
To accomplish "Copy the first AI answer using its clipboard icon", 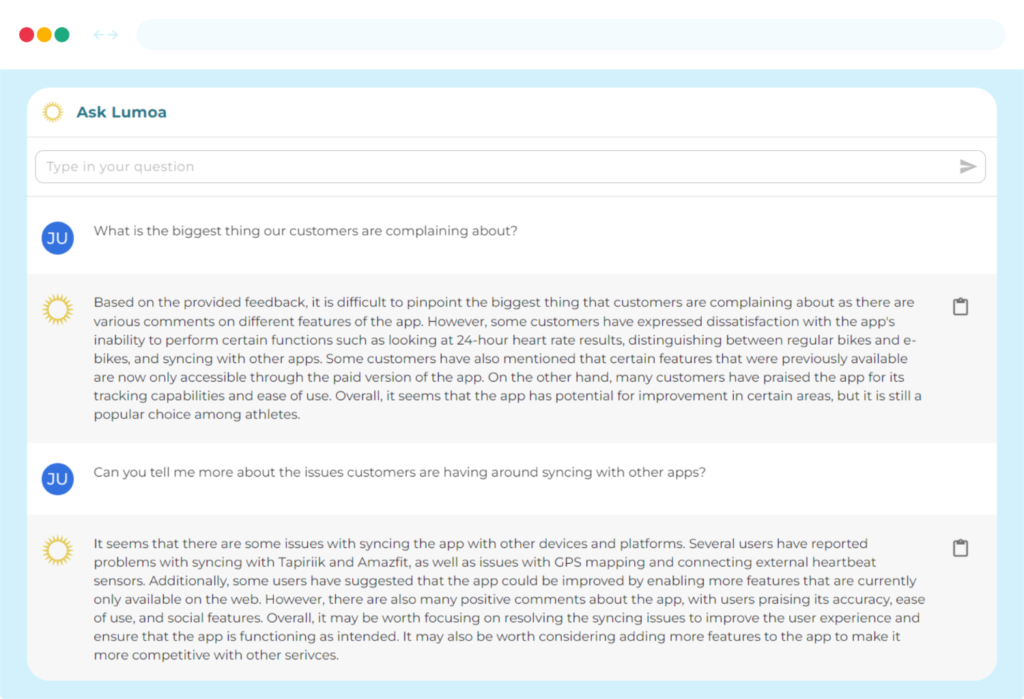I will coord(960,307).
